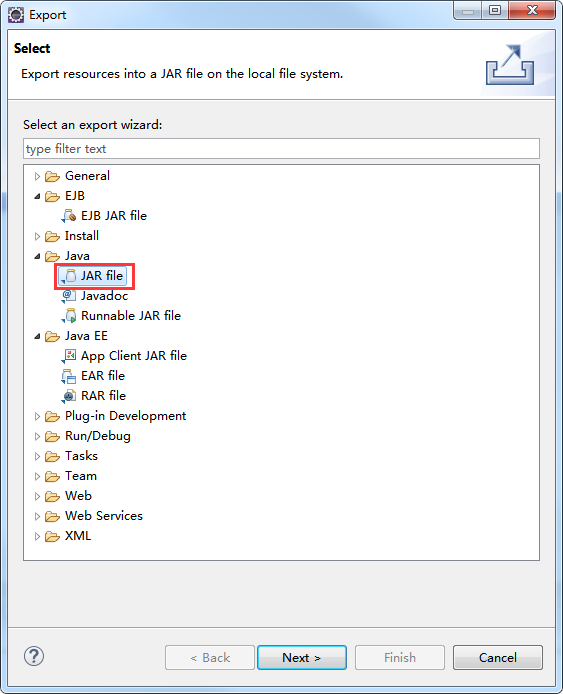Click the Web folder icon
The width and height of the screenshot is (563, 694).
[52, 496]
